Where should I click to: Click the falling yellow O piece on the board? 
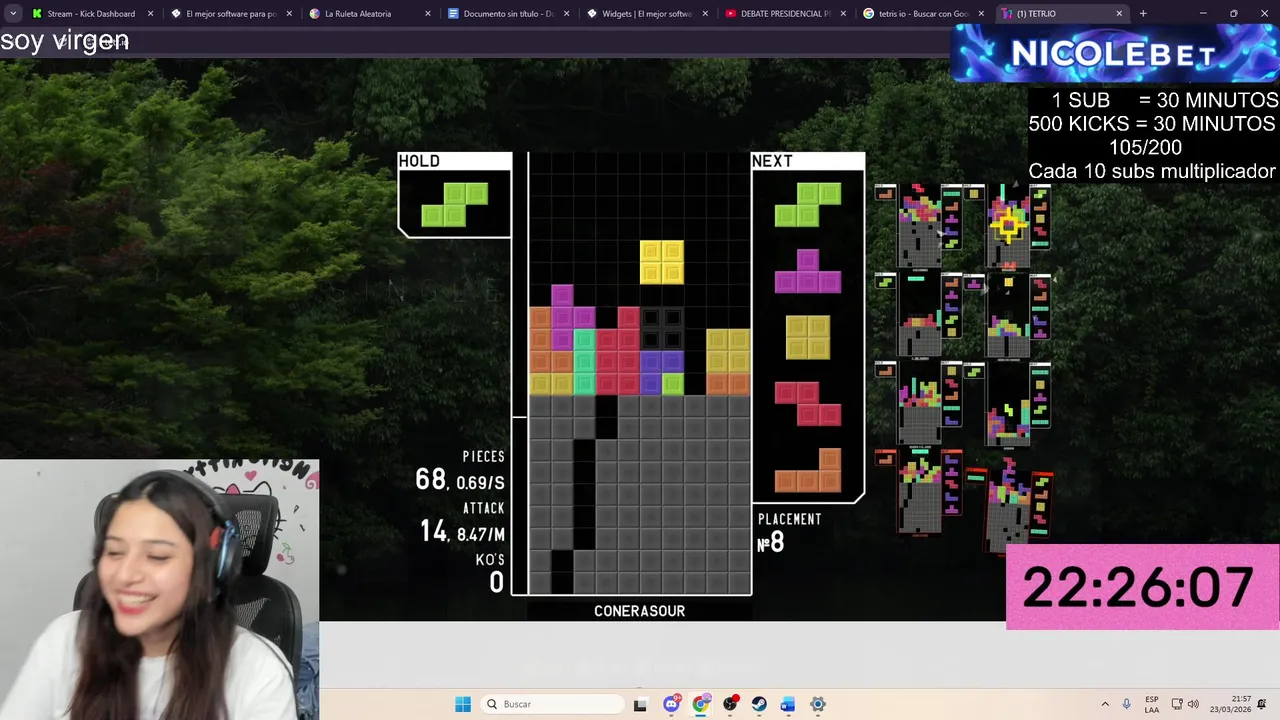[662, 262]
